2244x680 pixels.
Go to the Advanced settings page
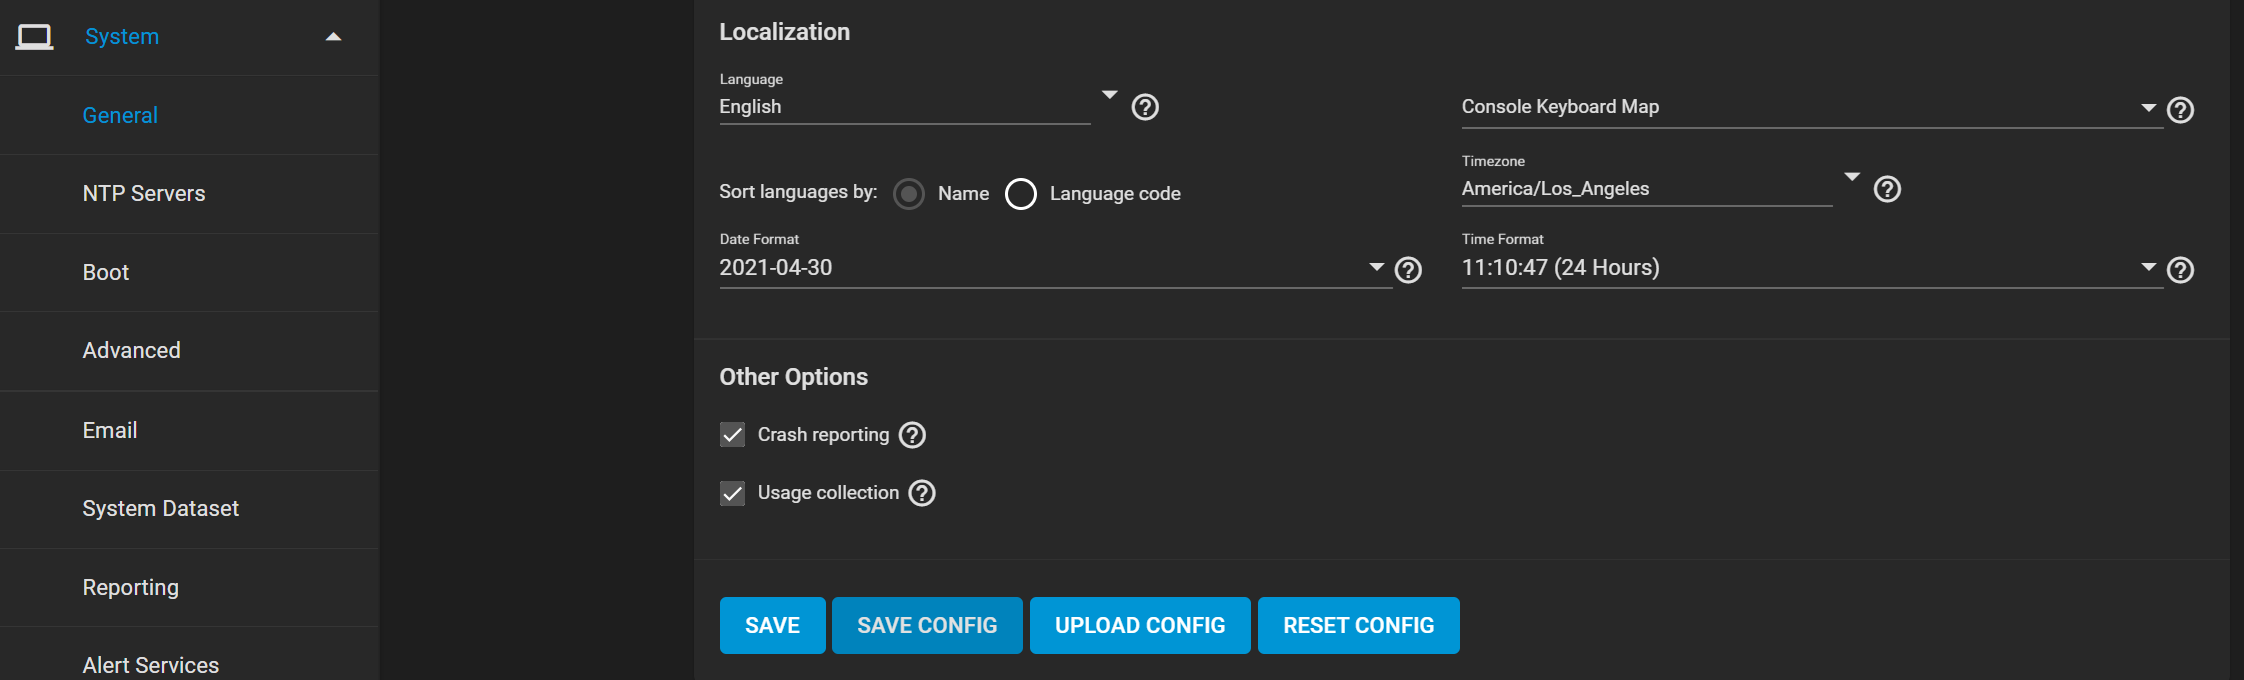click(x=132, y=351)
